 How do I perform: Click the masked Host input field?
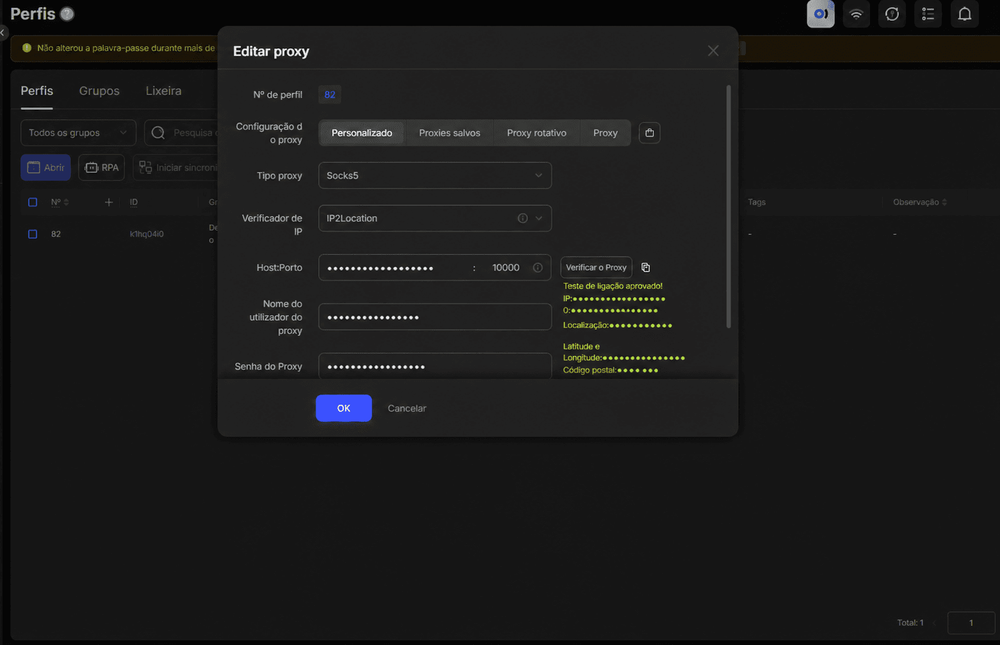pos(393,267)
